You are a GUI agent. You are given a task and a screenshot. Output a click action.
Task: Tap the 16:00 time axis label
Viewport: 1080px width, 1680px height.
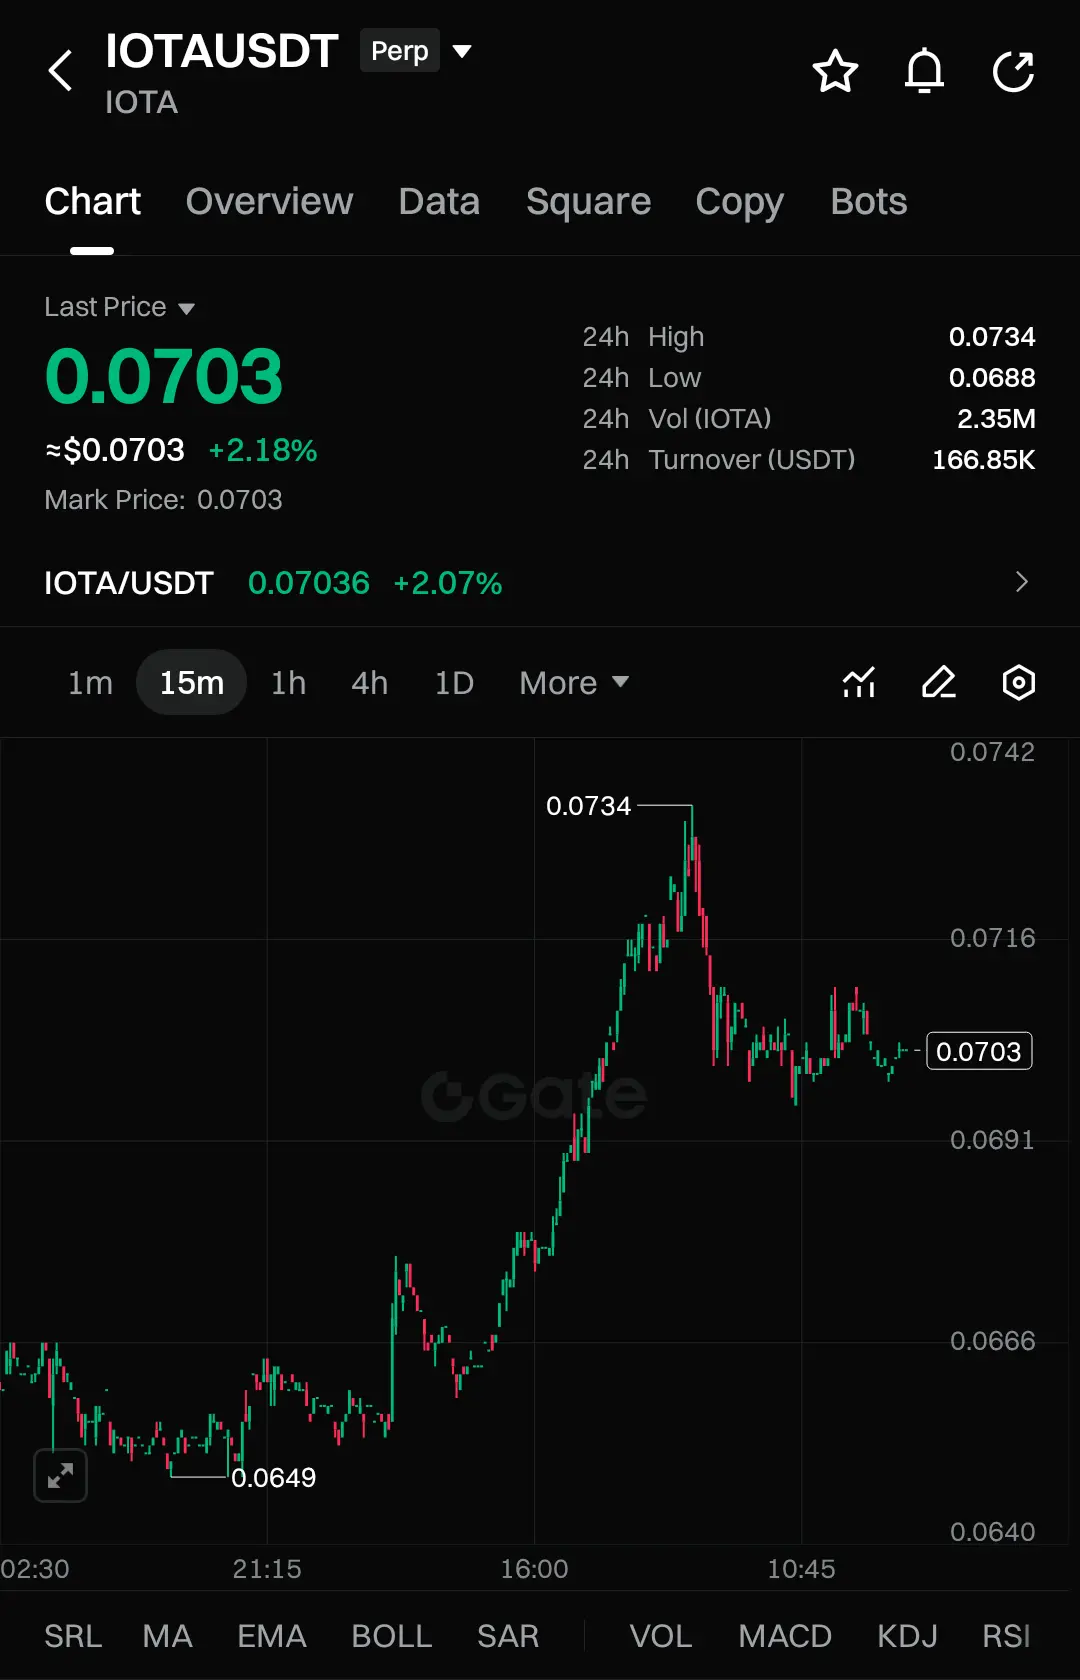[x=534, y=1569]
